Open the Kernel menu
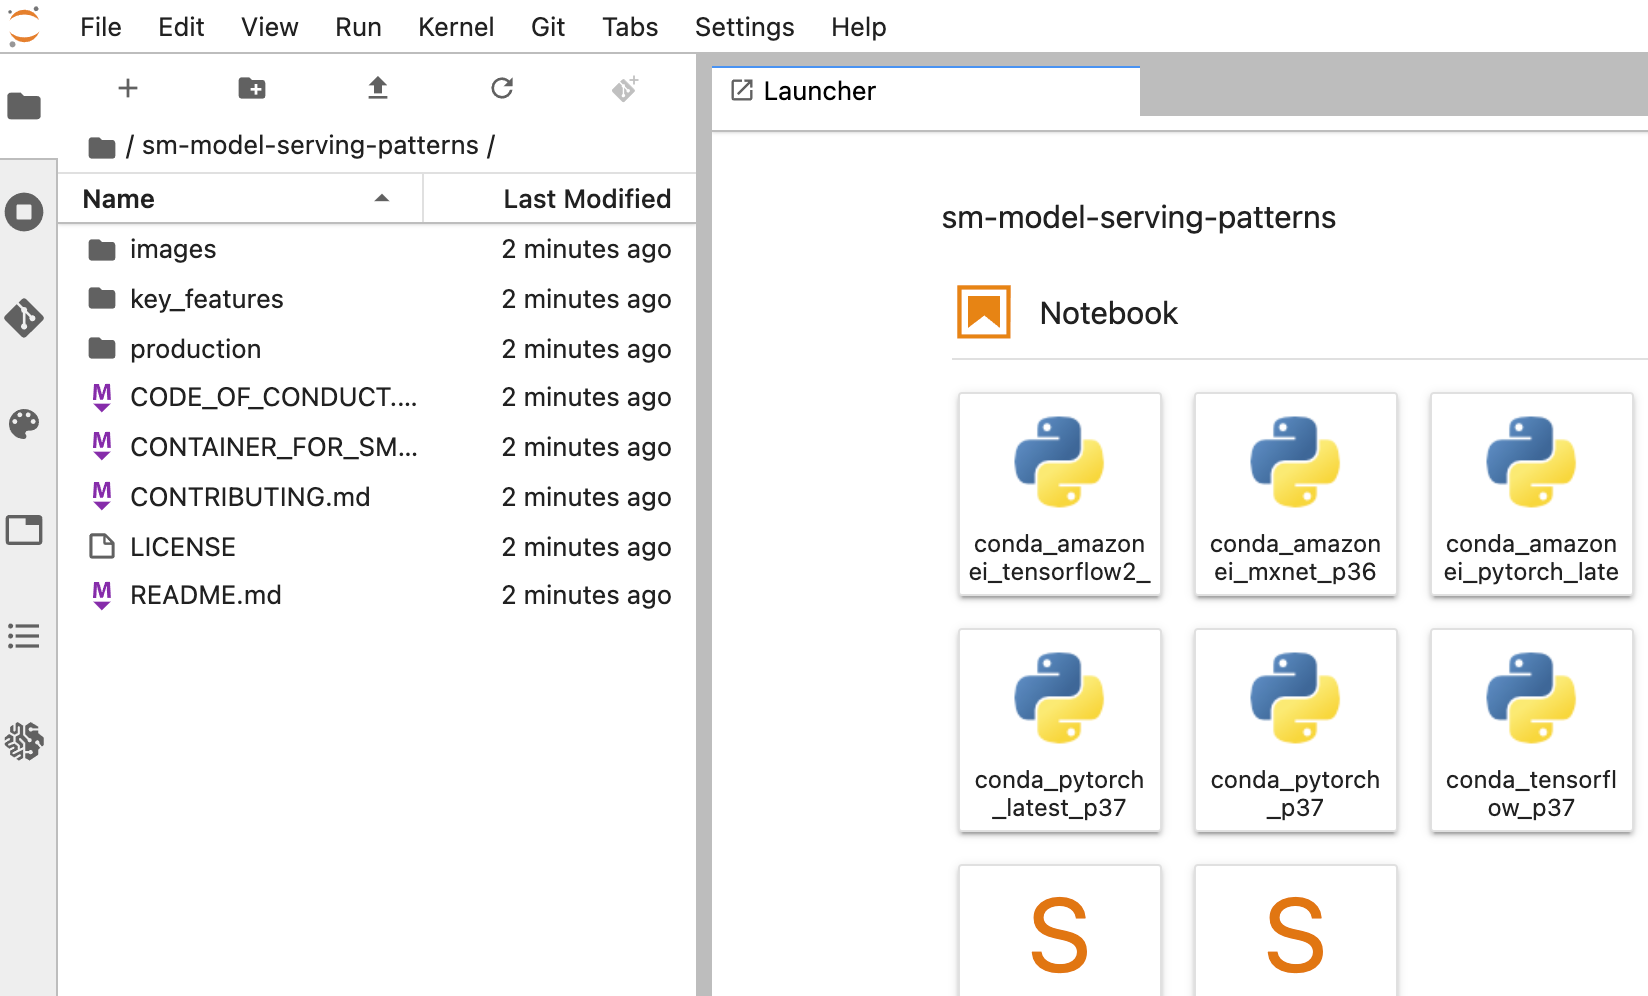 (x=456, y=27)
